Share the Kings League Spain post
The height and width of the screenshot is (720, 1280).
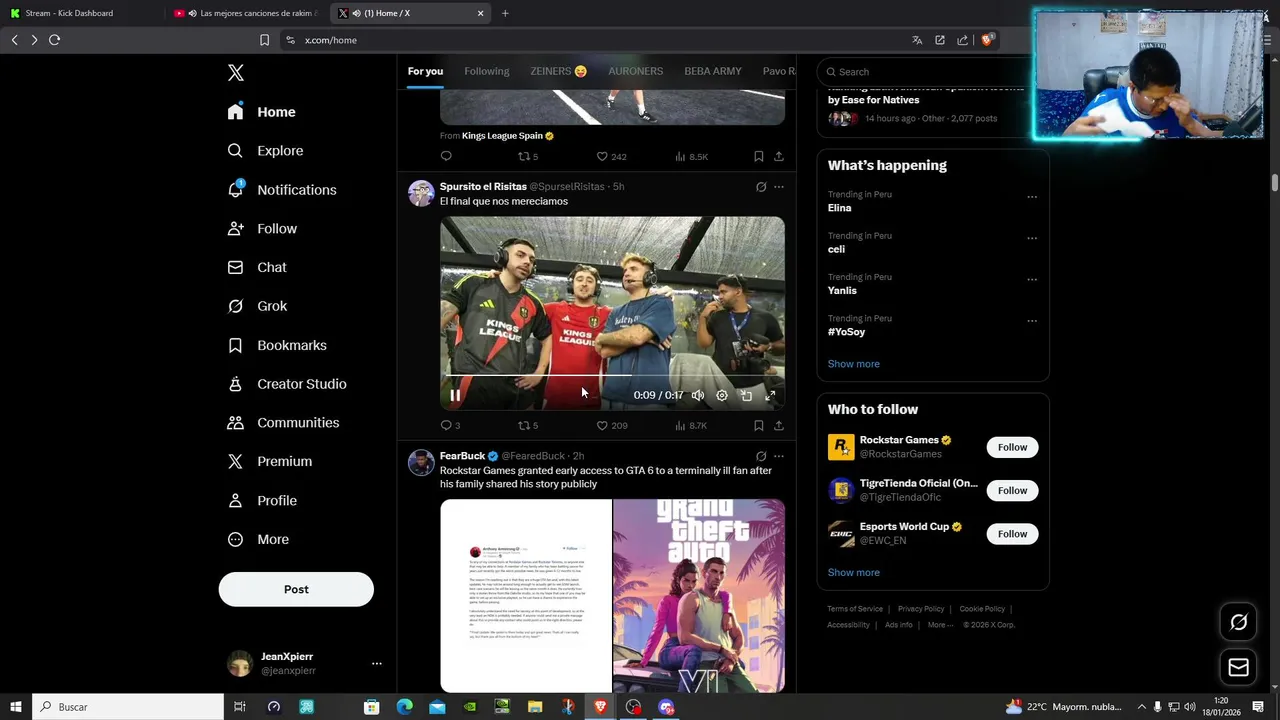click(x=779, y=157)
